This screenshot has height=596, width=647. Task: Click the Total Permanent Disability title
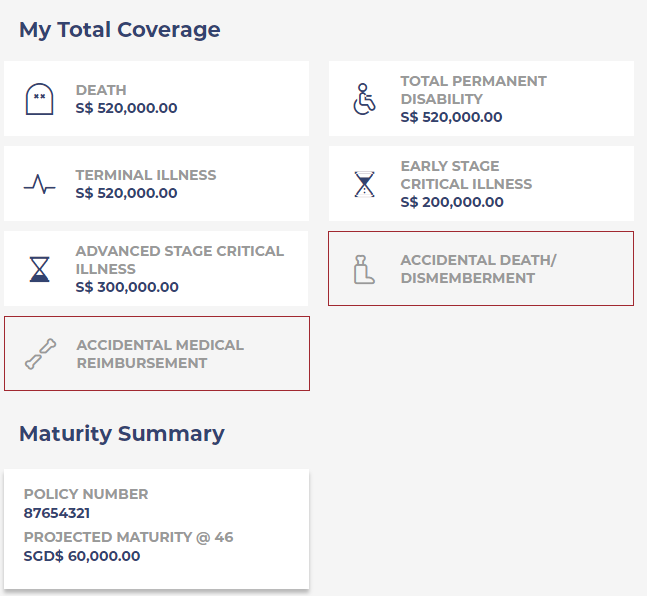(473, 90)
